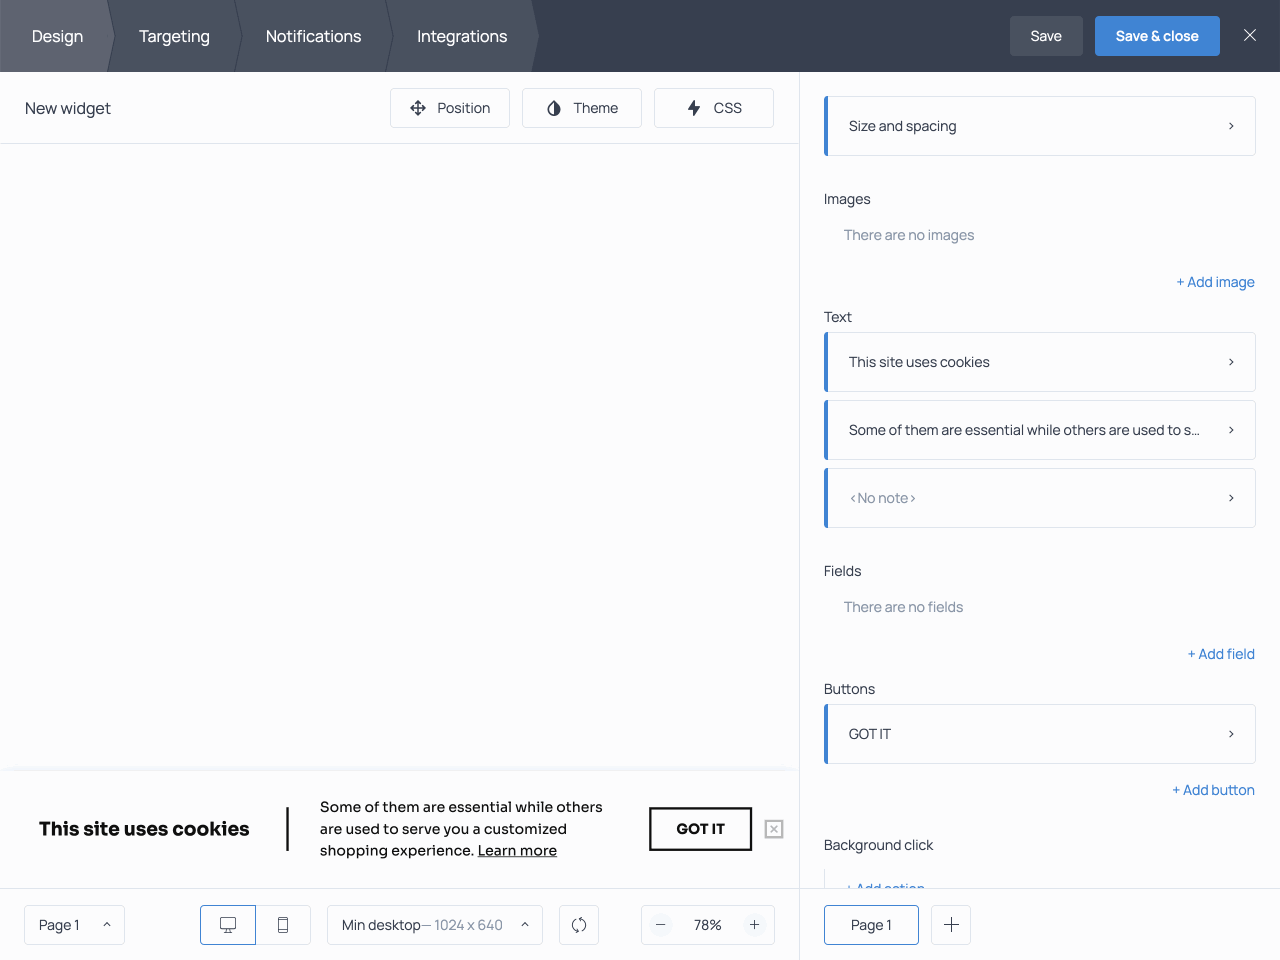Image resolution: width=1280 pixels, height=960 pixels.
Task: Switch to the Targeting tab
Action: [174, 36]
